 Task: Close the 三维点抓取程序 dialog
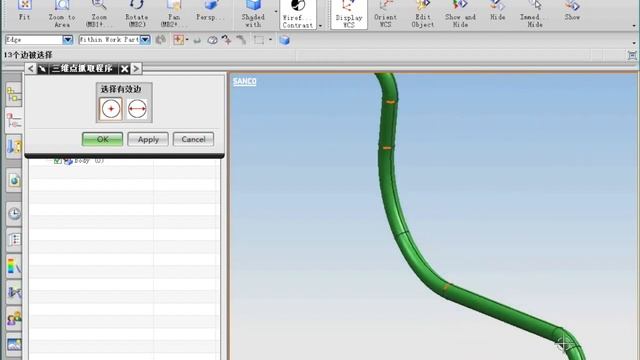pos(124,69)
